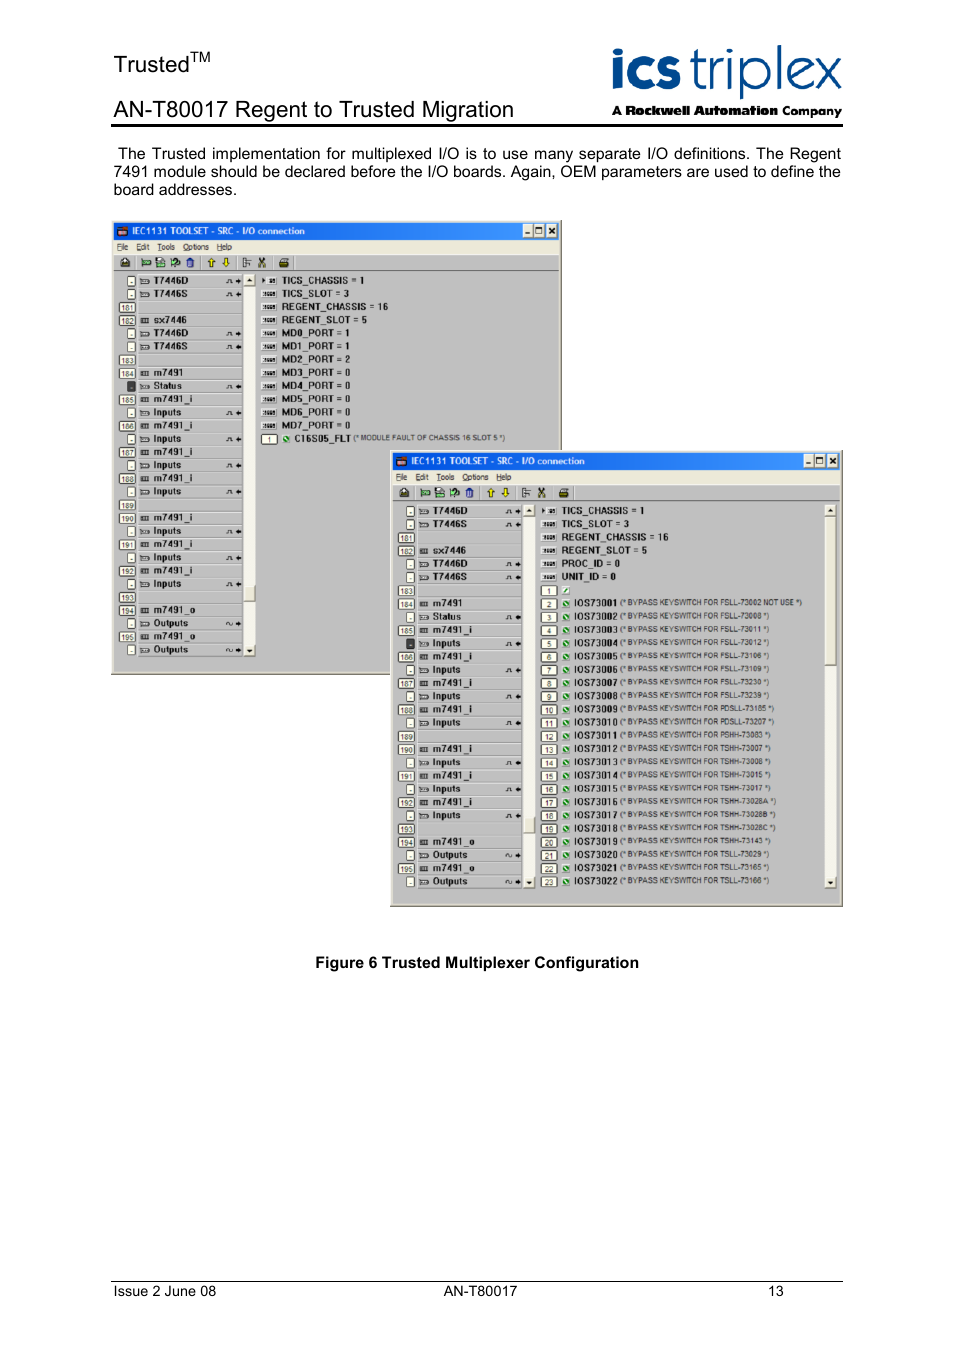Screen dimensions: 954x1351
Task: Toggle the Outputs box under slot 194 in front window
Action: point(410,855)
